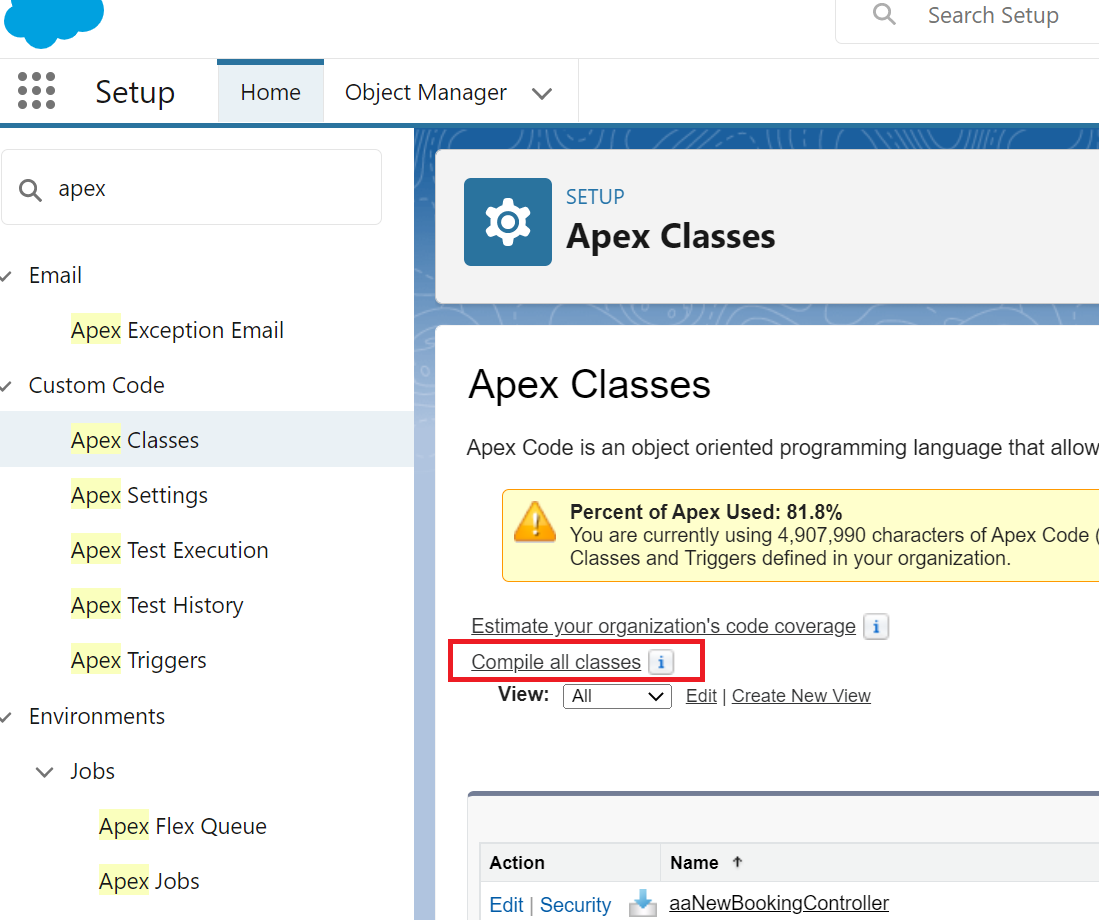This screenshot has width=1100, height=920.
Task: Open the Object Manager dropdown chevron
Action: click(x=542, y=93)
